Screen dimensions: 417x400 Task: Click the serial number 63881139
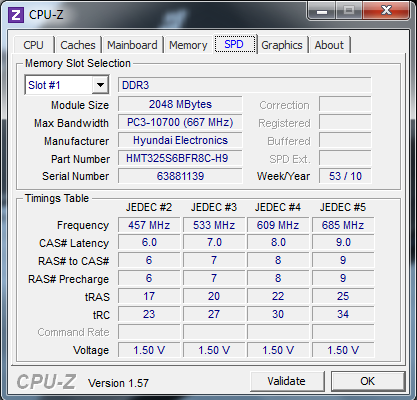tap(180, 176)
